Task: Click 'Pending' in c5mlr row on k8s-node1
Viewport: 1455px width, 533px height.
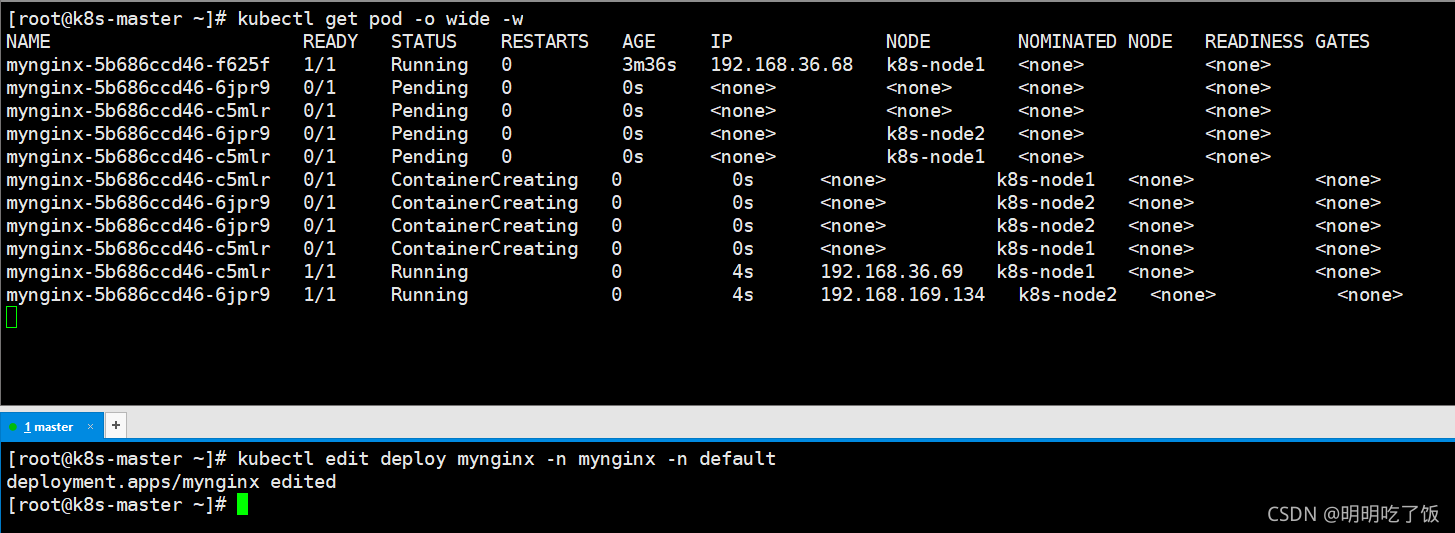Action: coord(429,157)
